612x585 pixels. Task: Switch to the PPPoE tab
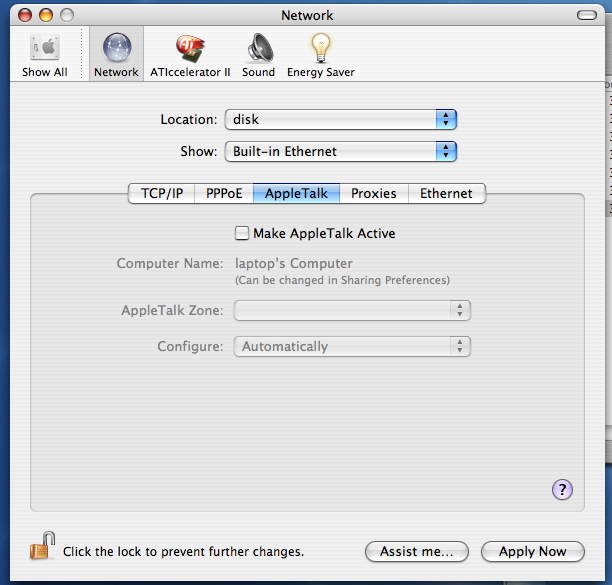coord(224,193)
